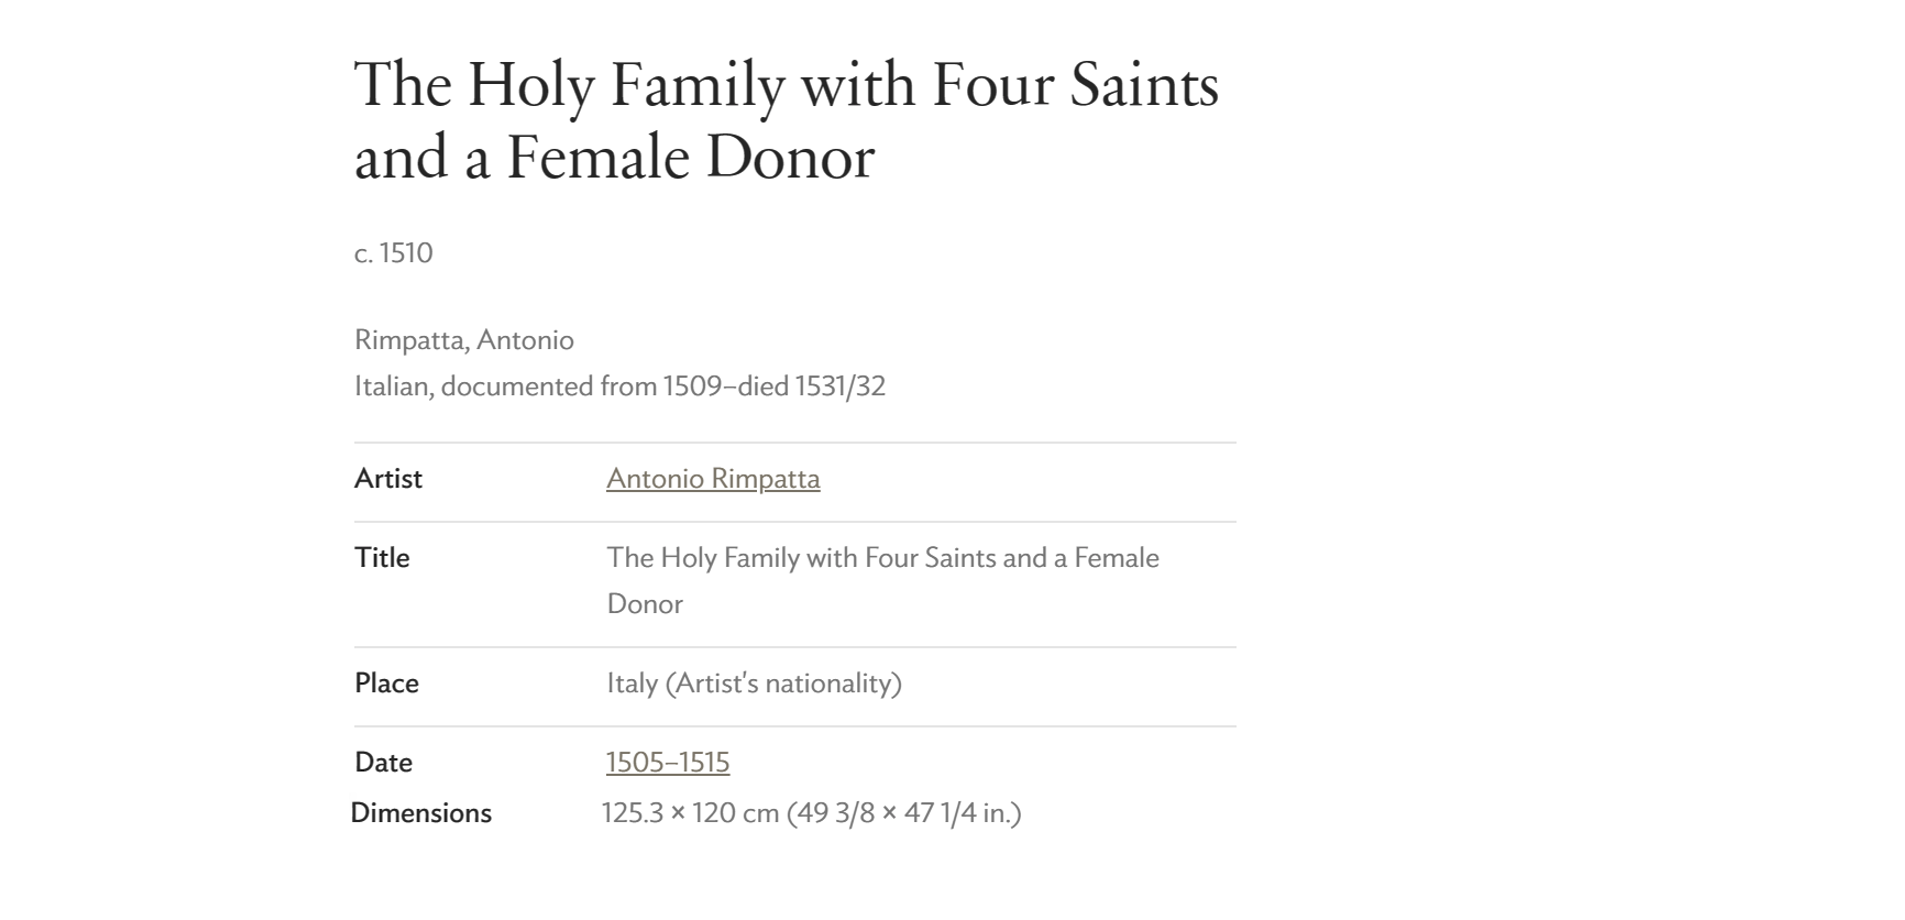Click 'died 1531/32' in biography line
This screenshot has height=920, width=1905.
tap(811, 386)
